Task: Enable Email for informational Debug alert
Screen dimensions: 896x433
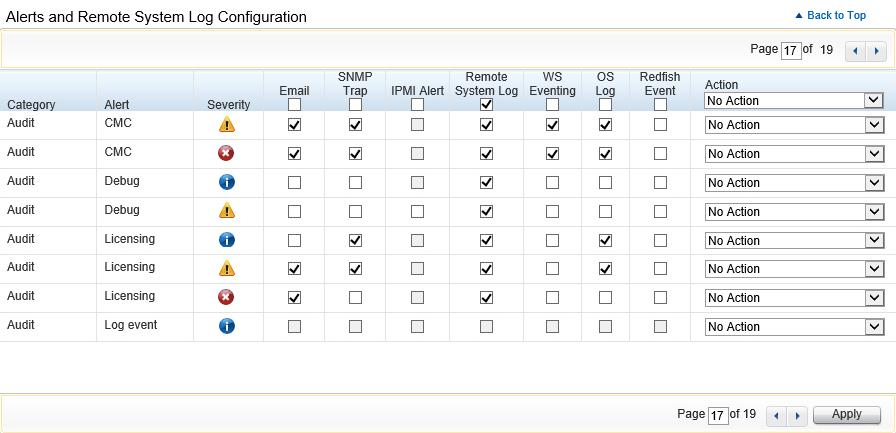Action: point(294,183)
